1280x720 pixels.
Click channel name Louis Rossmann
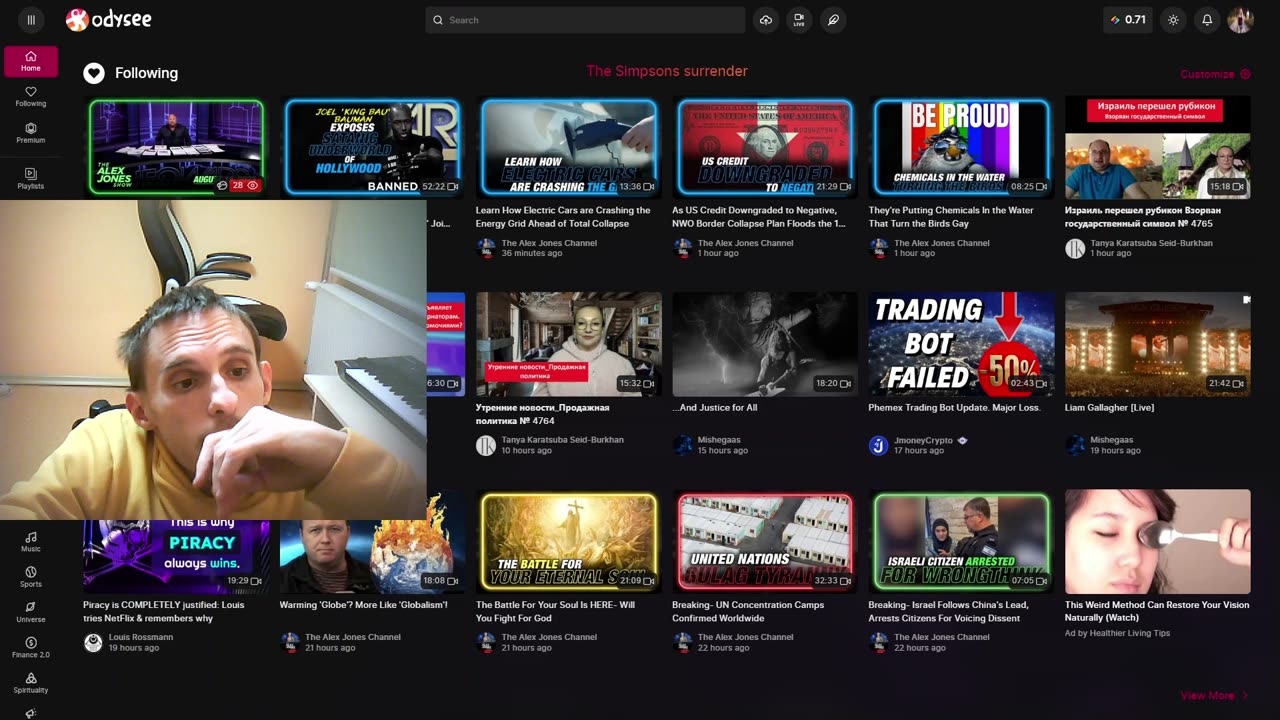141,637
